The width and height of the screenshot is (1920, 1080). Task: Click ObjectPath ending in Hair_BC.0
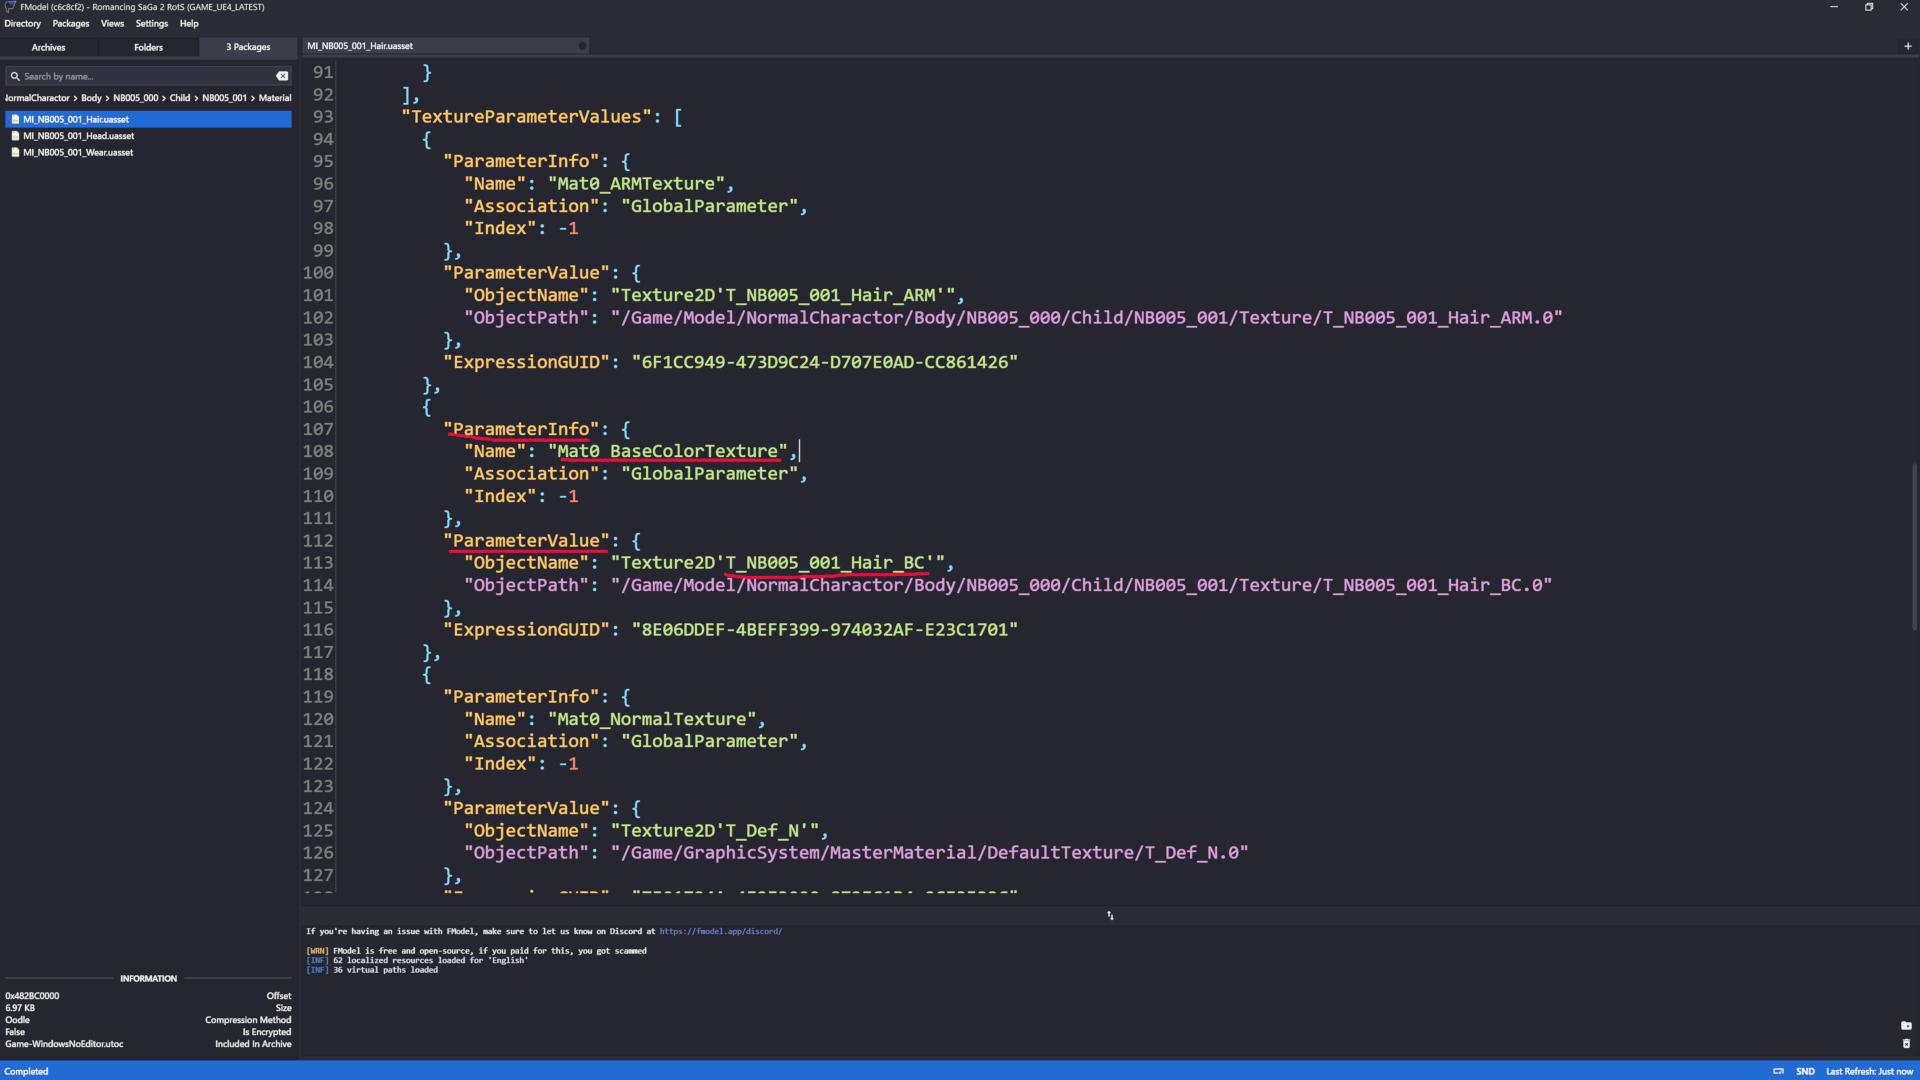click(x=1082, y=585)
